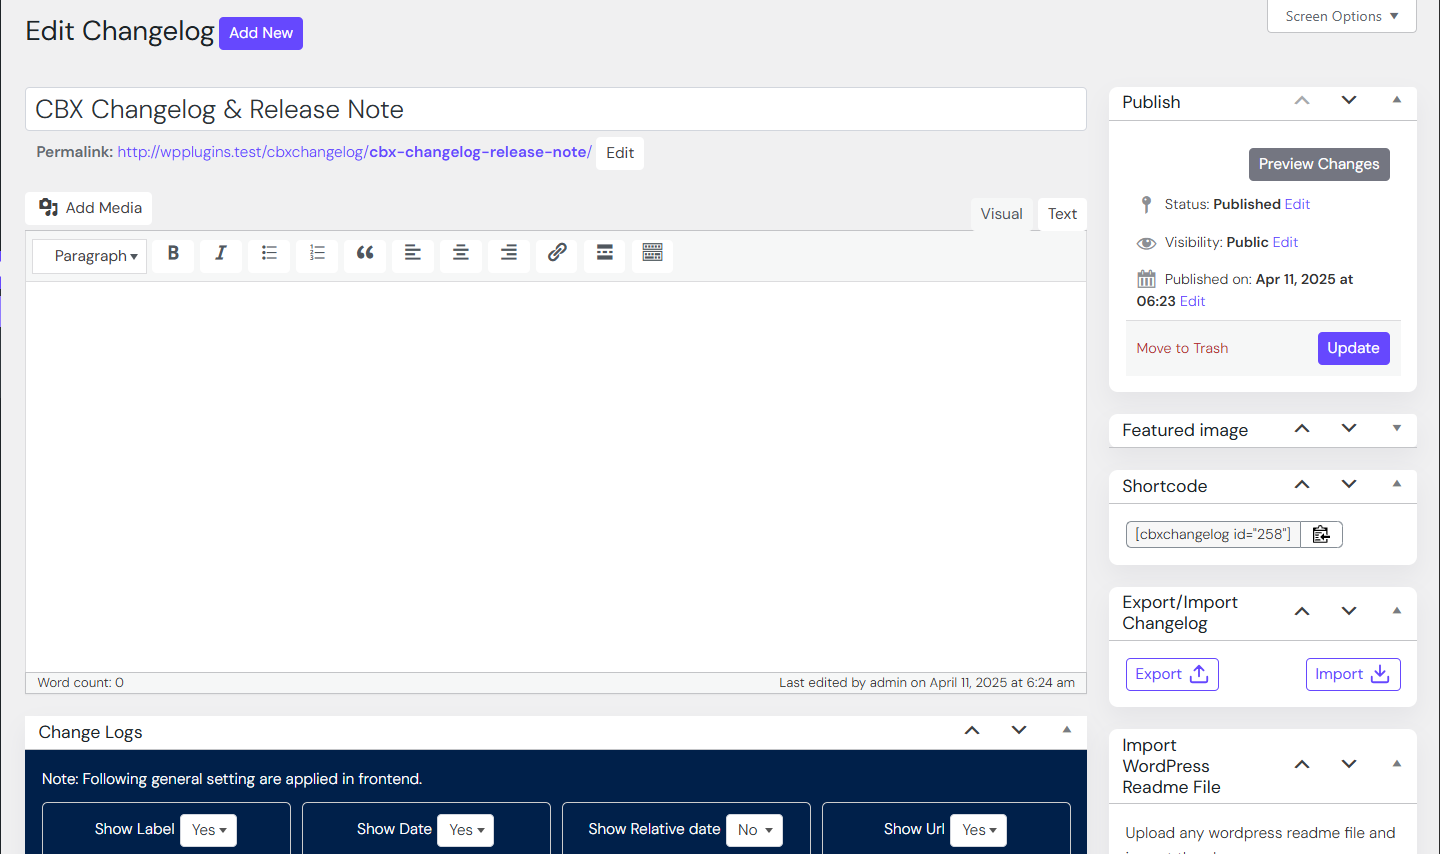Move Export/Import Changelog panel down
The image size is (1440, 854).
(1349, 612)
